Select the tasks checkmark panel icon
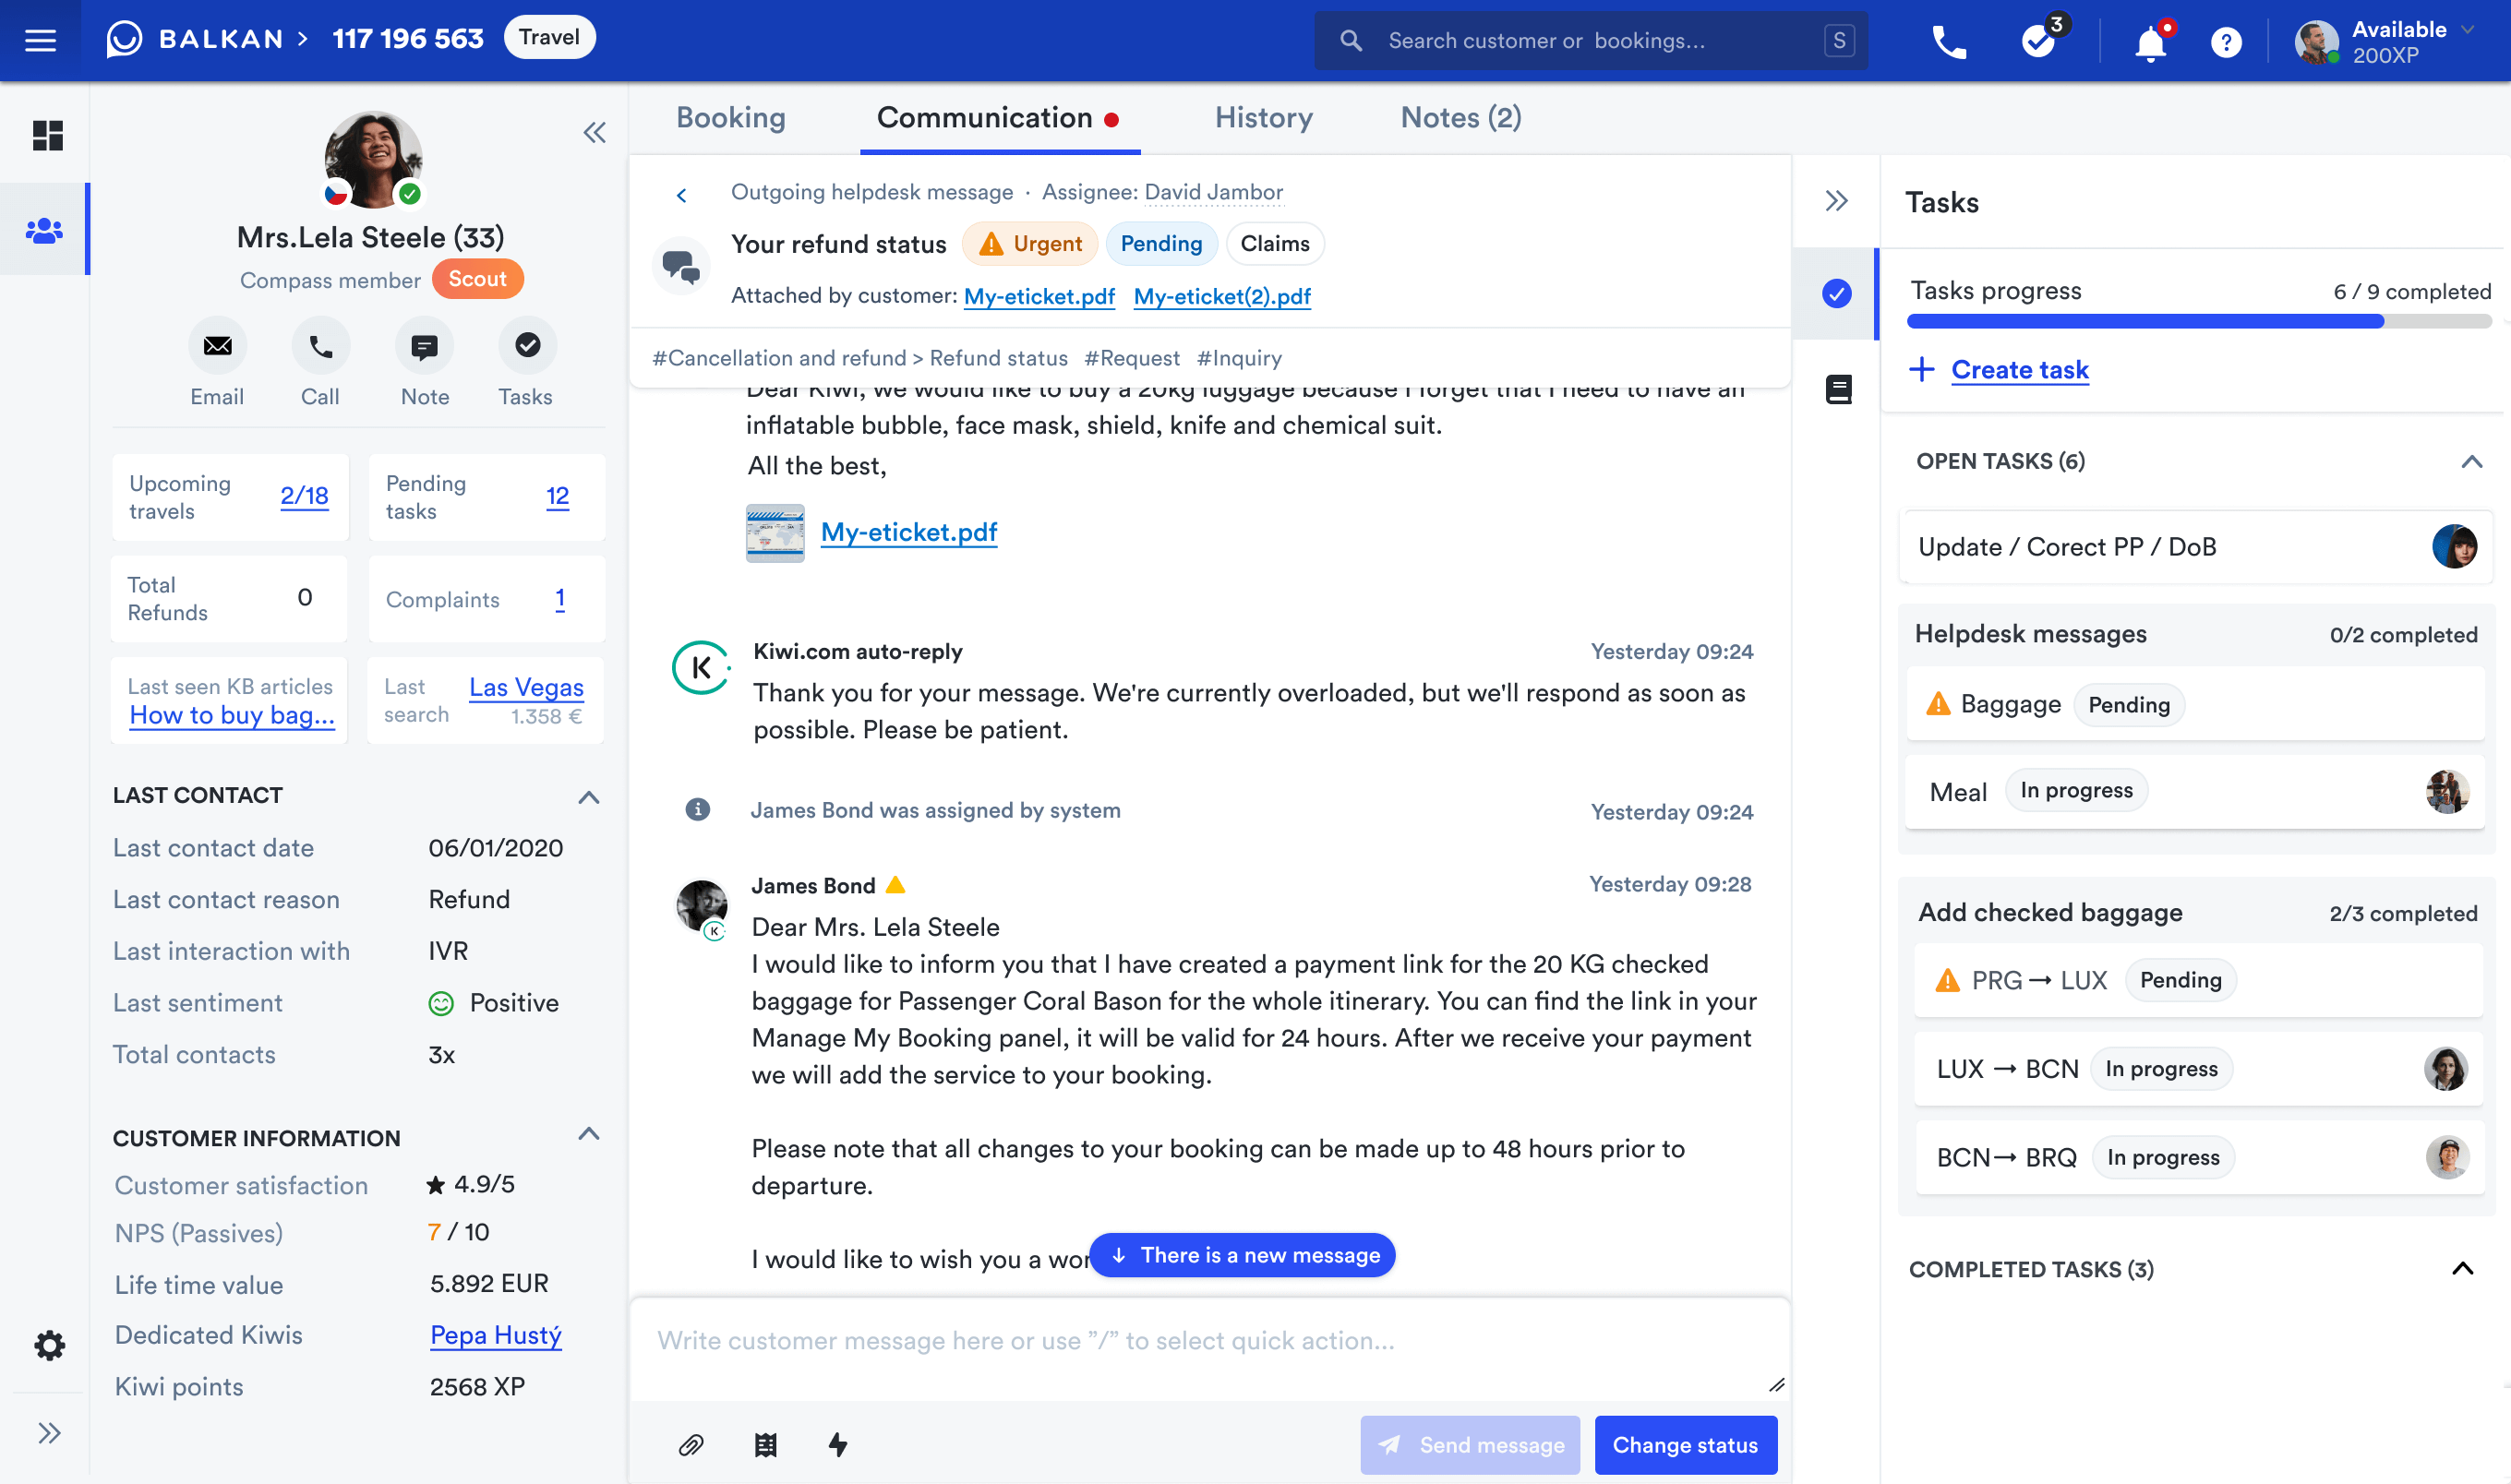Image resolution: width=2511 pixels, height=1484 pixels. (x=1836, y=293)
